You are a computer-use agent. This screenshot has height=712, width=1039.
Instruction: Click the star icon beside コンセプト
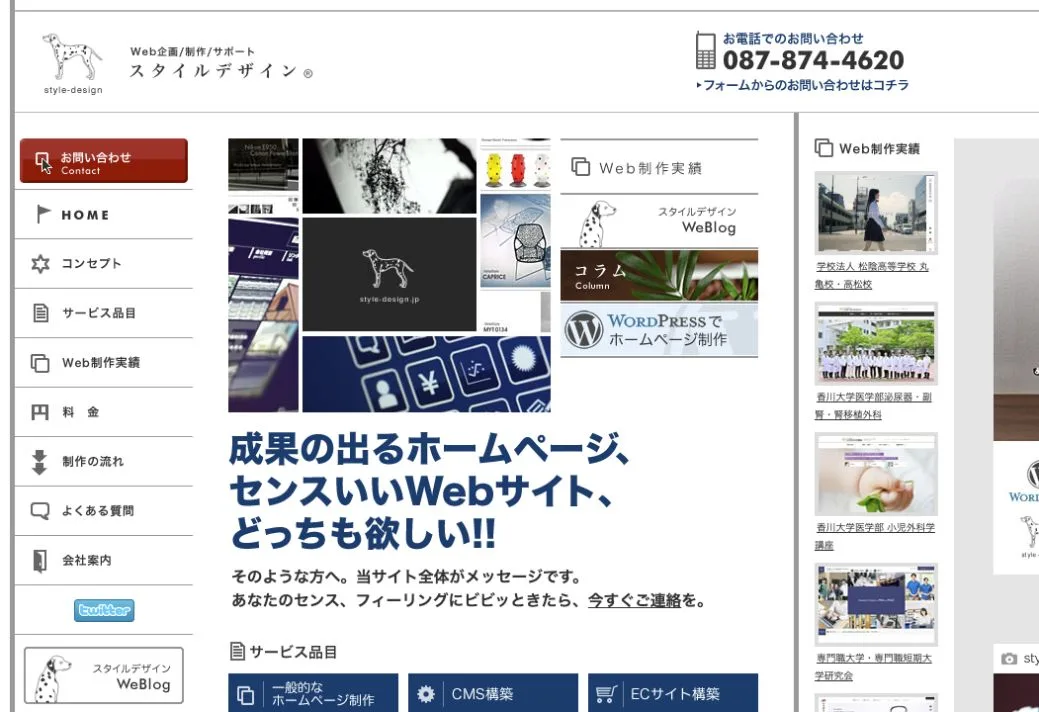pyautogui.click(x=40, y=264)
